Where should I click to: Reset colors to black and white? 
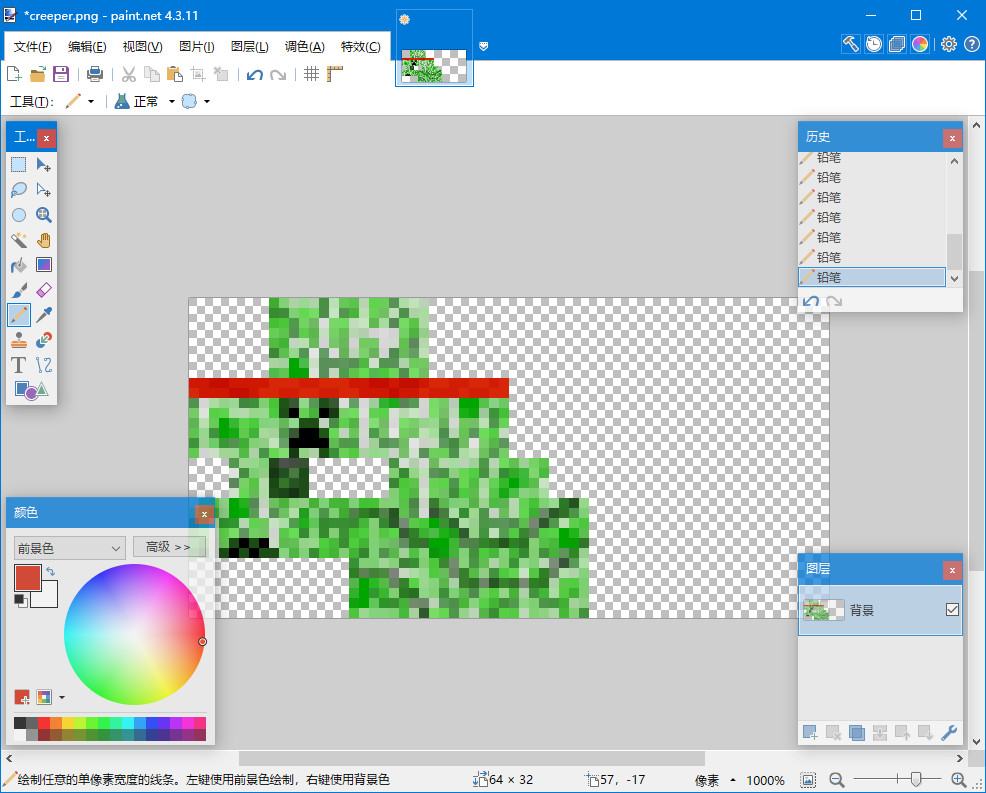(20, 601)
